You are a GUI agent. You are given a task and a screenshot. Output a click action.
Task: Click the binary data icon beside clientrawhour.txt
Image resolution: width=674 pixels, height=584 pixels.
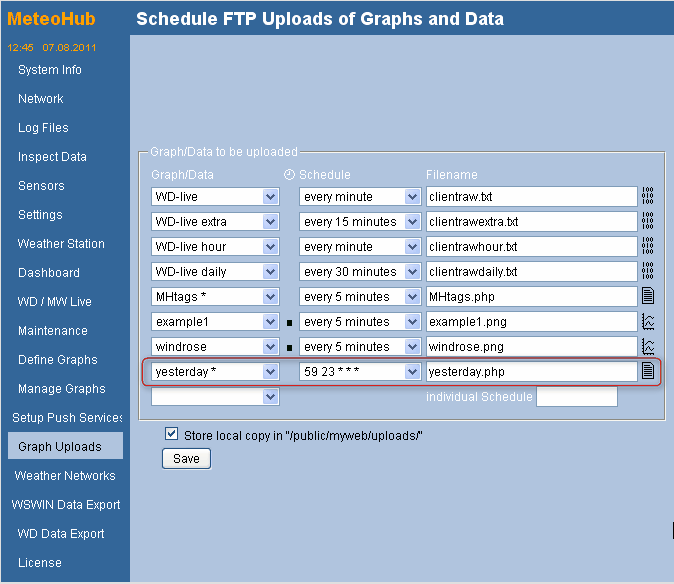[647, 247]
